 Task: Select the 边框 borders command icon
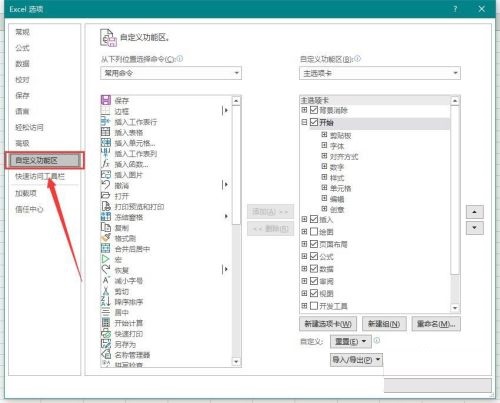coord(106,111)
